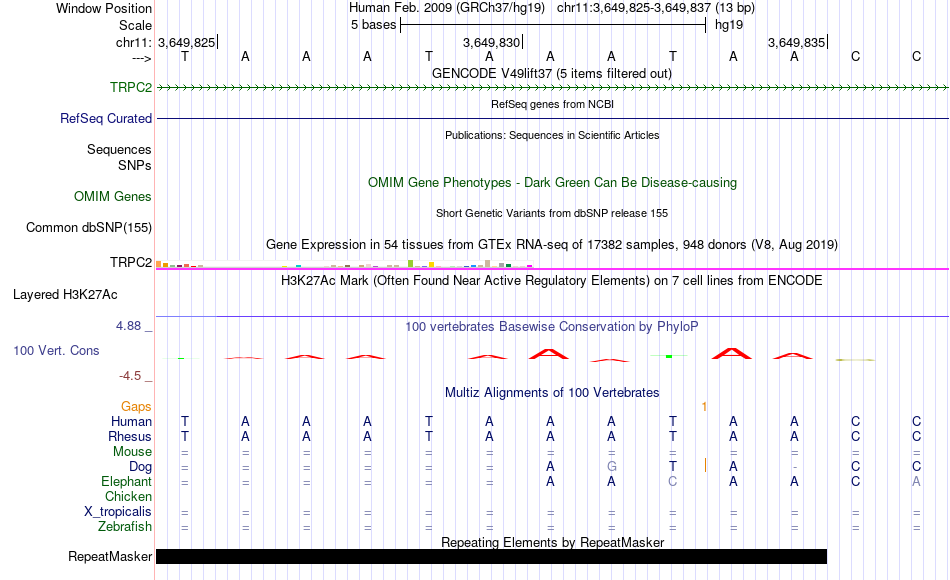Image resolution: width=950 pixels, height=580 pixels.
Task: Click the green TRPC2 GENCODE track label
Action: (131, 87)
